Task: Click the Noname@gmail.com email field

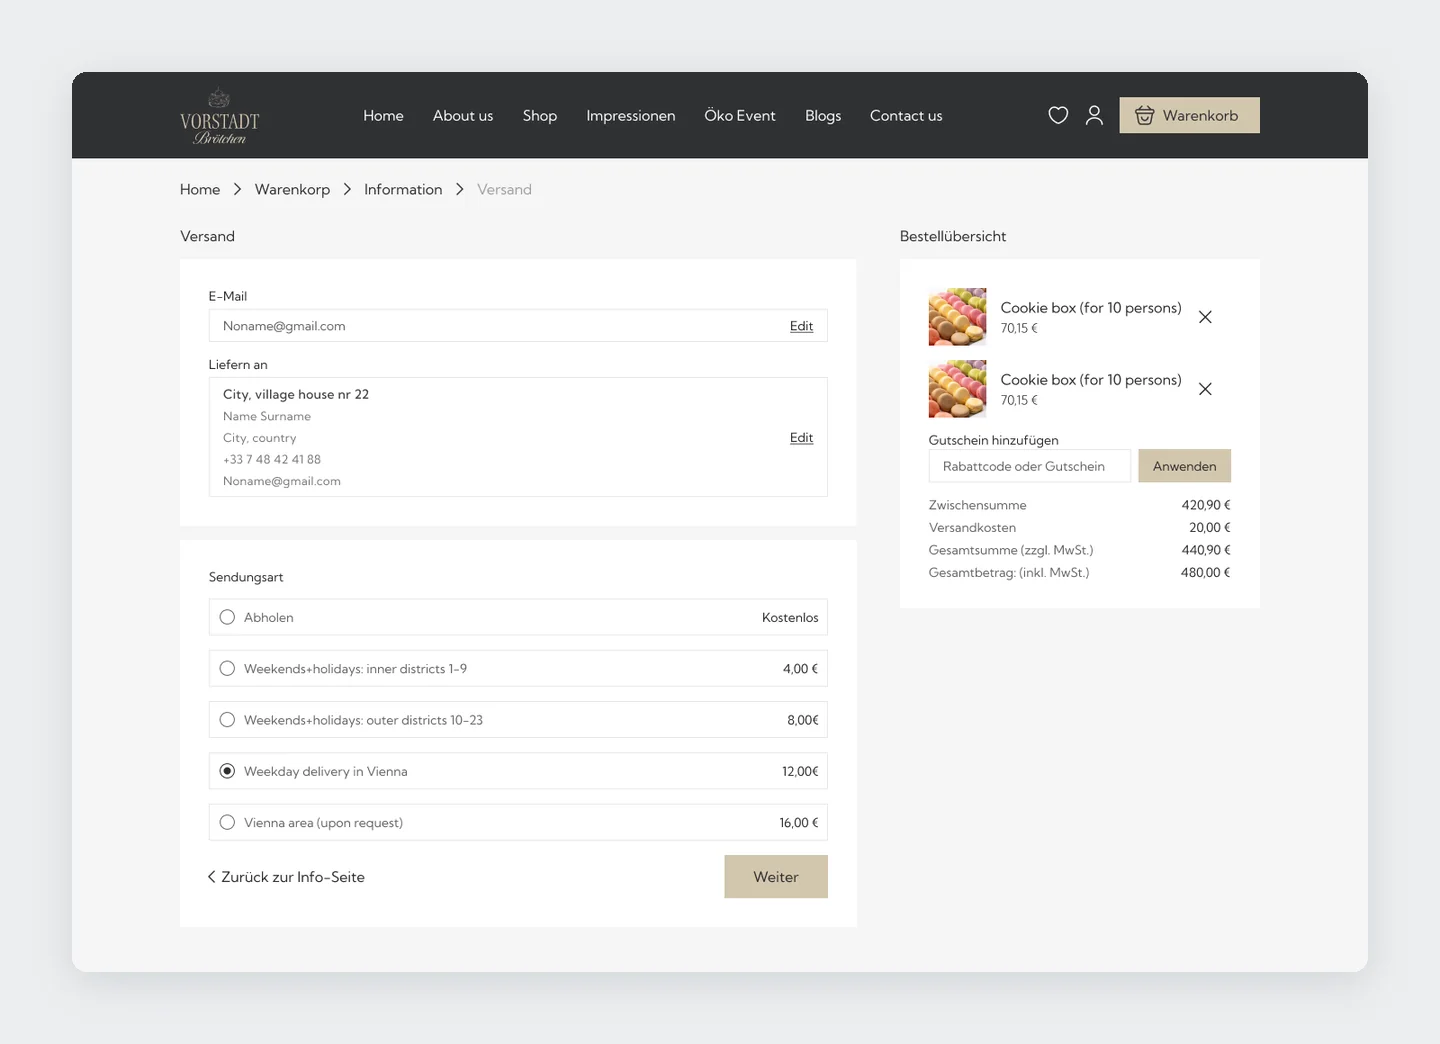Action: click(x=518, y=326)
